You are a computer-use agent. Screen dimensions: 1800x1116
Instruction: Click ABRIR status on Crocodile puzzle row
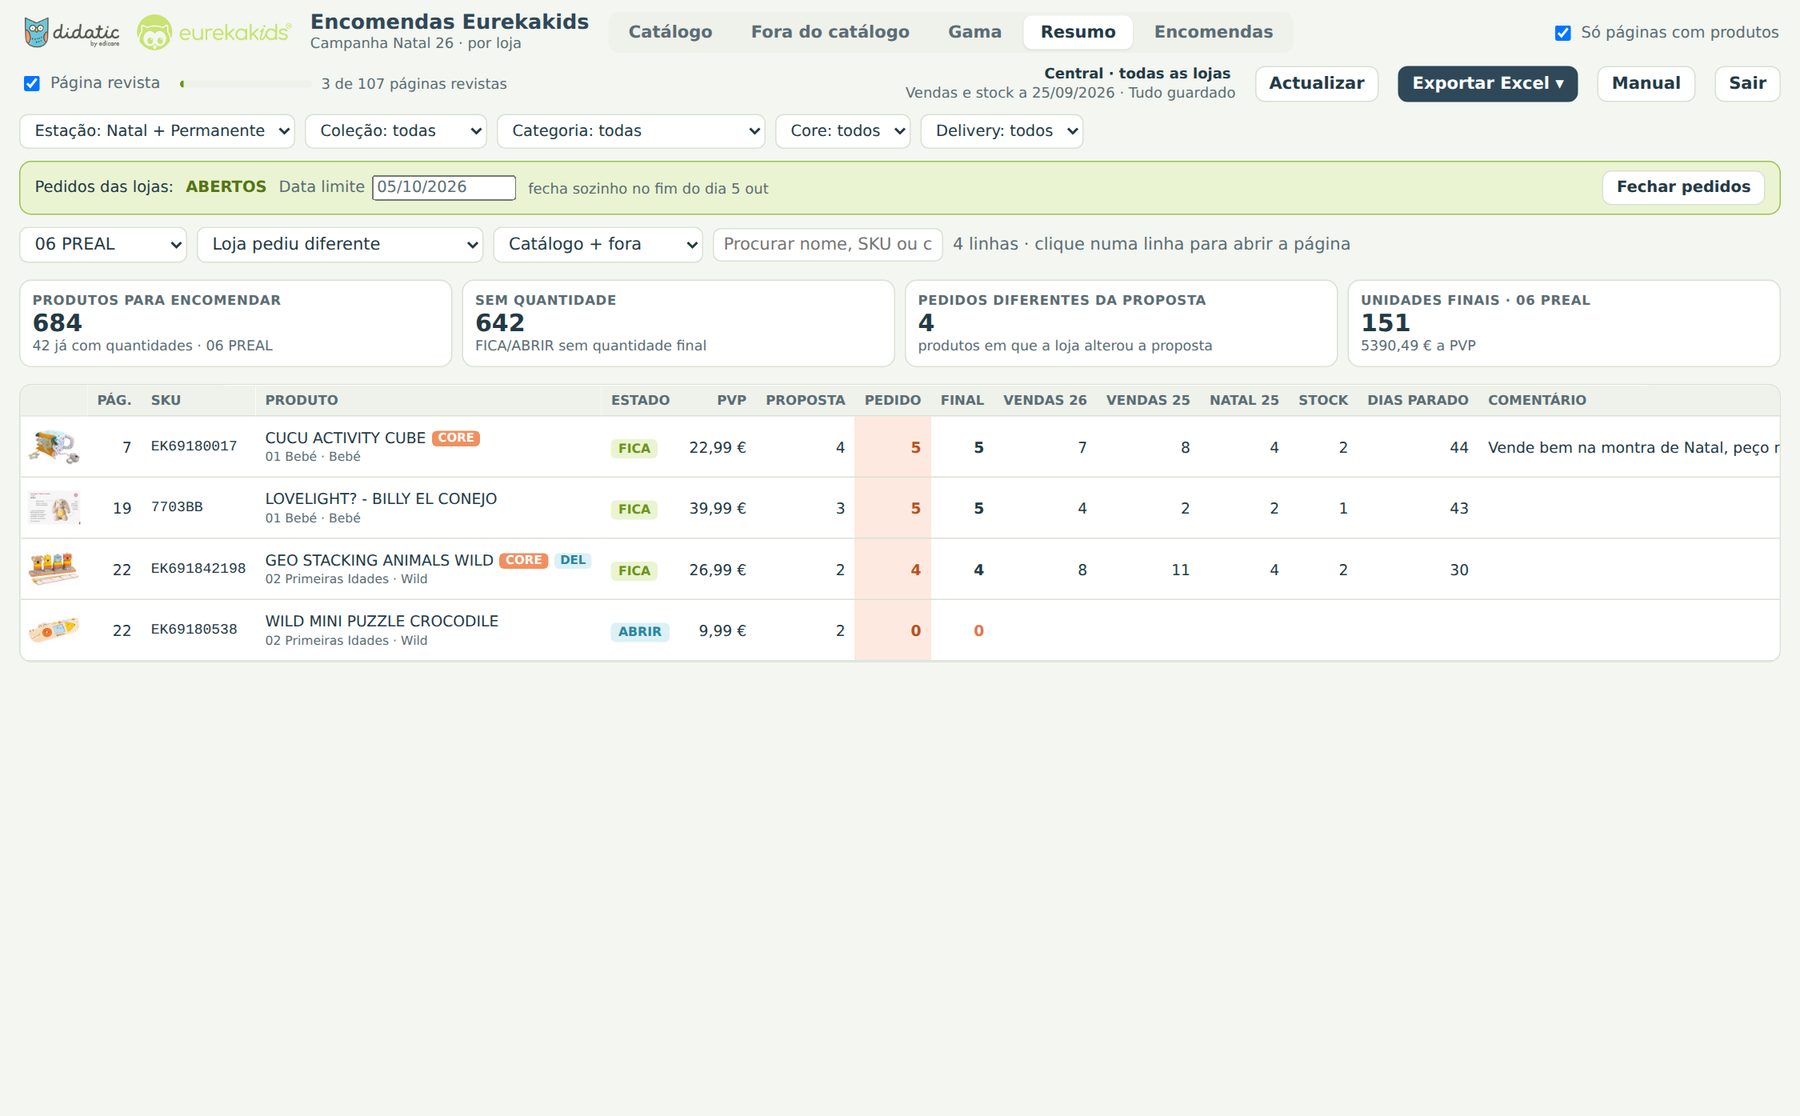click(x=640, y=631)
